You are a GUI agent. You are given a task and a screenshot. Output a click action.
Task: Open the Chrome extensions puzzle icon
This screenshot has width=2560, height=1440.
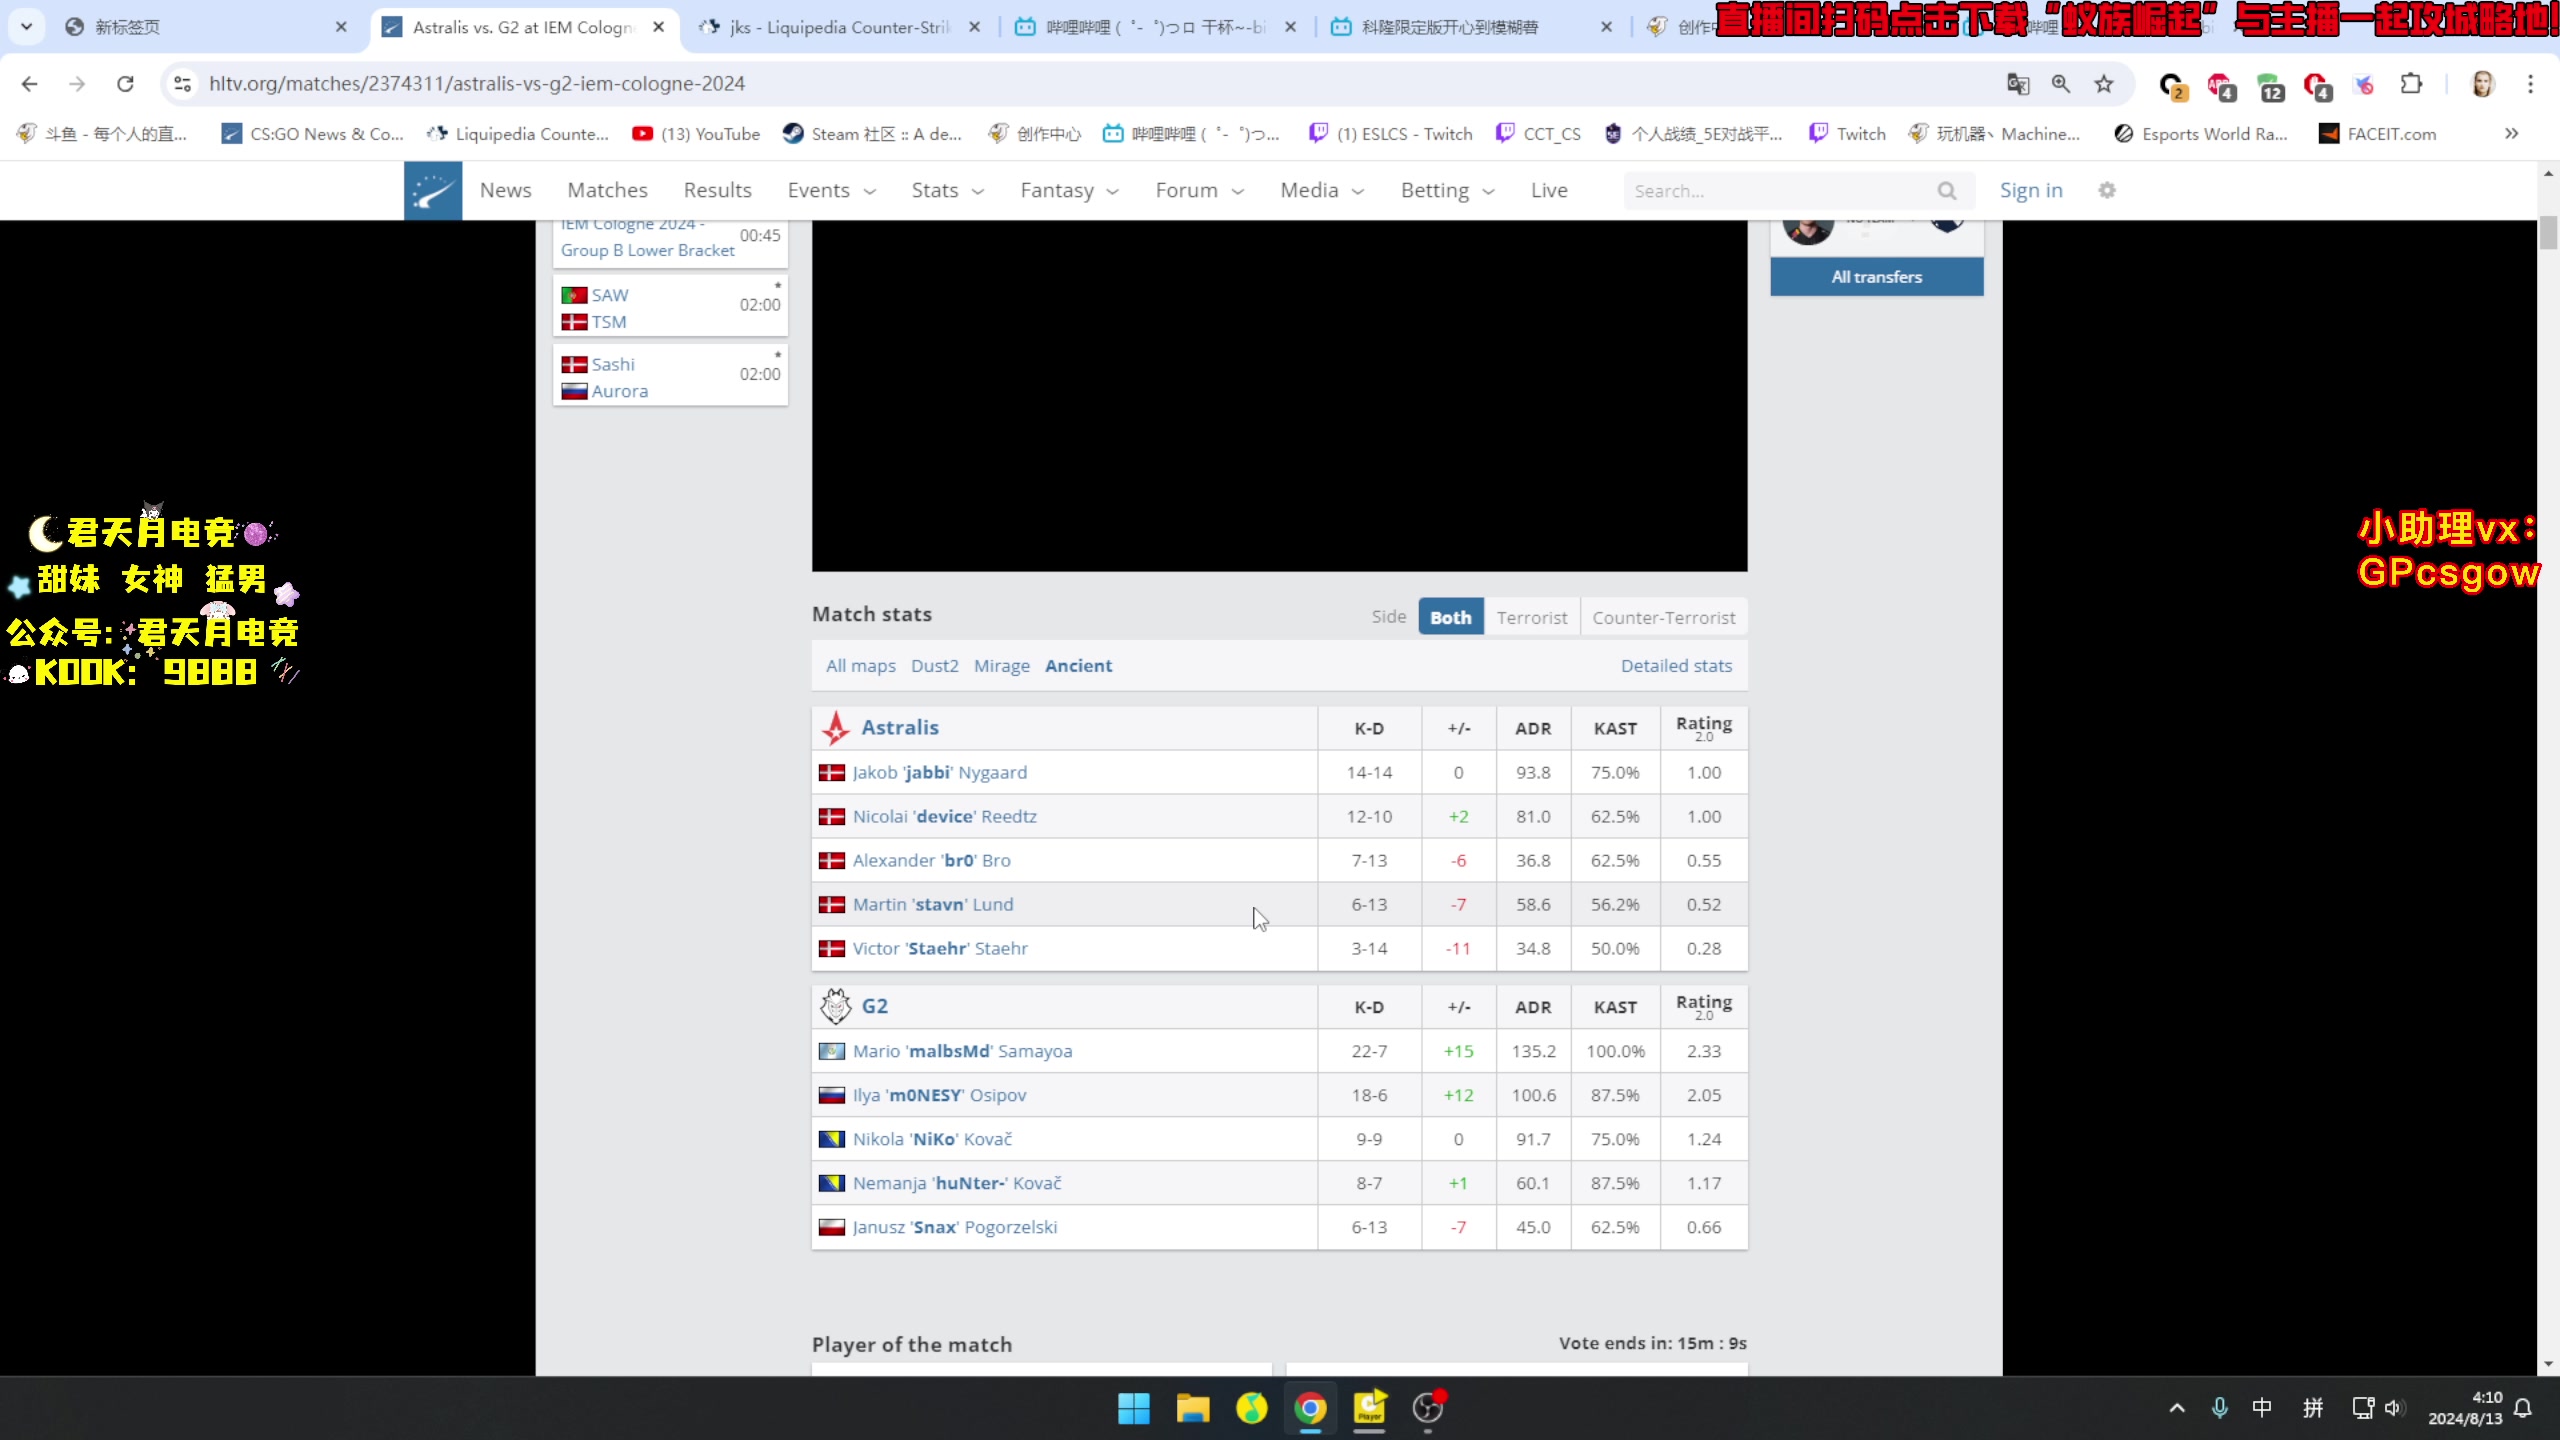click(2412, 84)
